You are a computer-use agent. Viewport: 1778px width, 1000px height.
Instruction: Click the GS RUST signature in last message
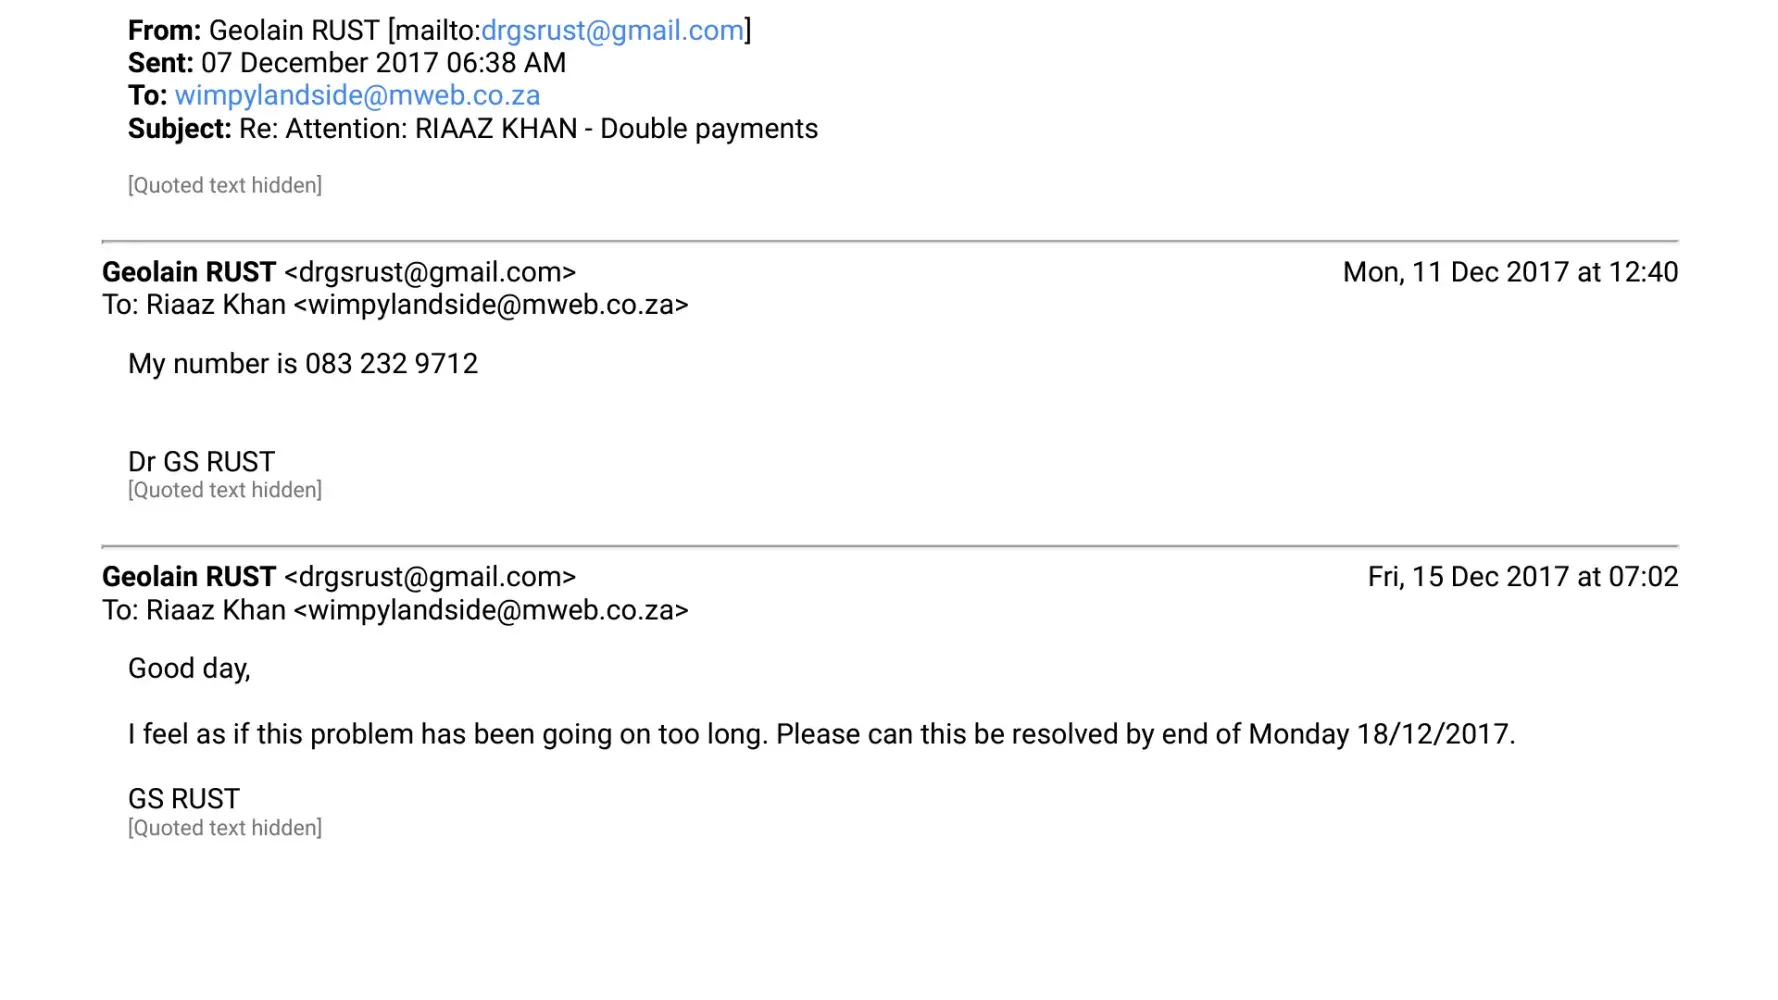[184, 799]
